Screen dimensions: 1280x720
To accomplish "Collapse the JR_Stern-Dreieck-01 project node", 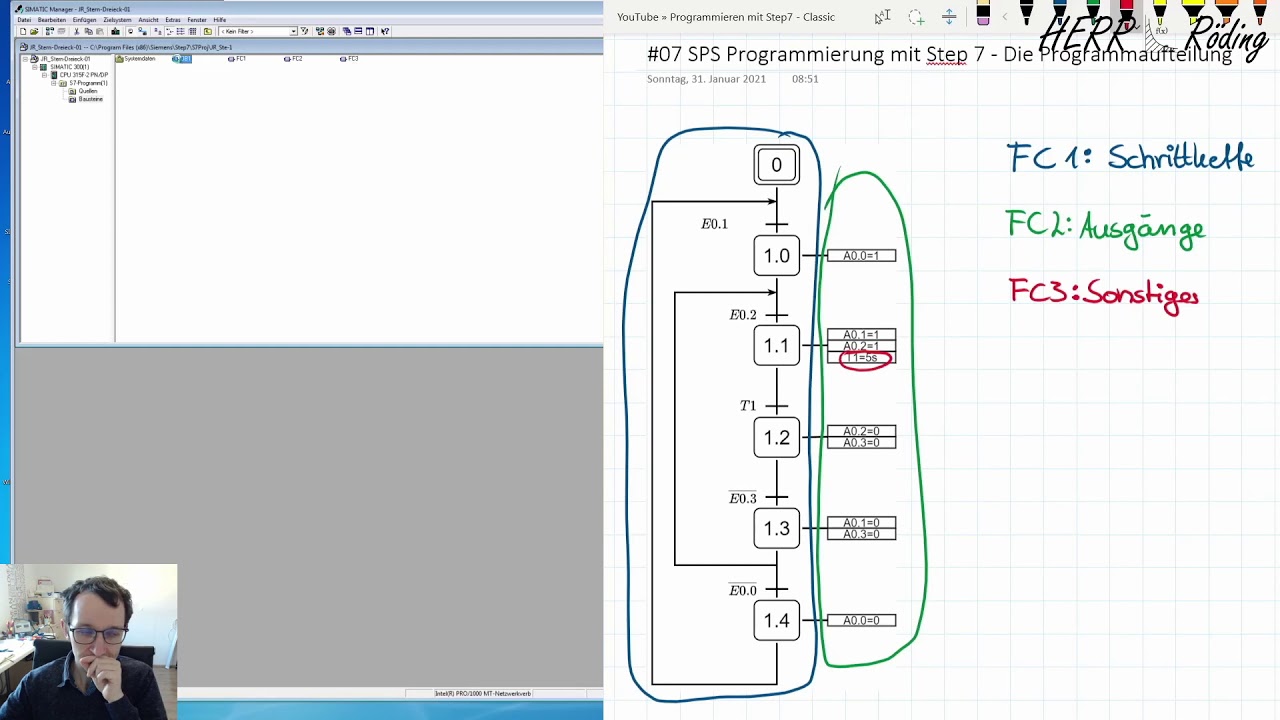I will (x=25, y=59).
